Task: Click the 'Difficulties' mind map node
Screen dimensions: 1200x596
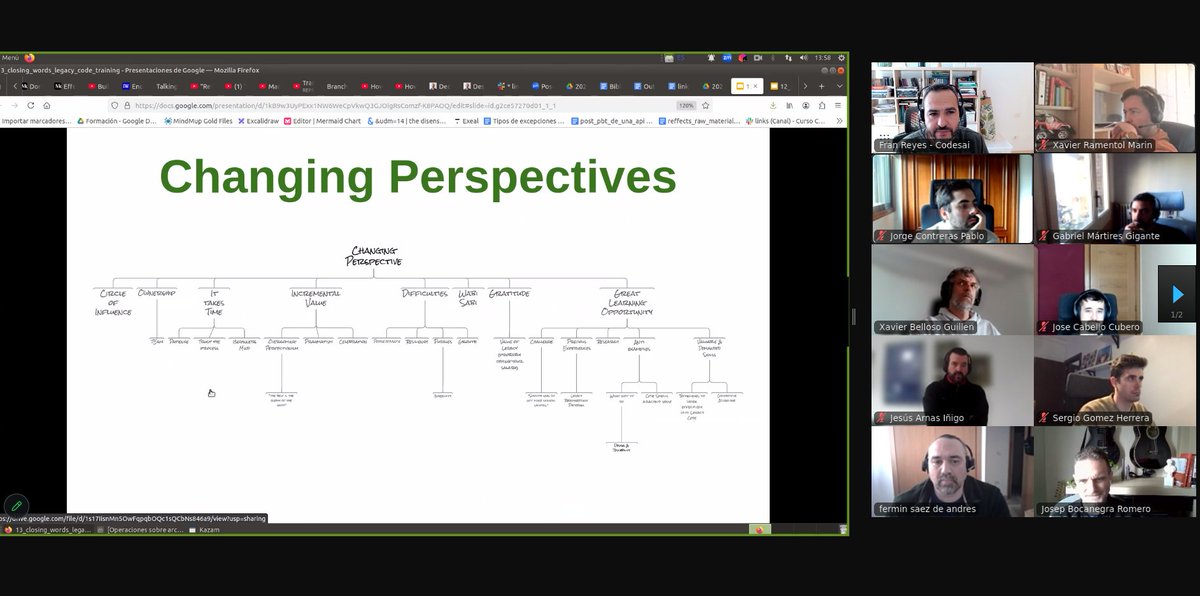Action: 425,293
